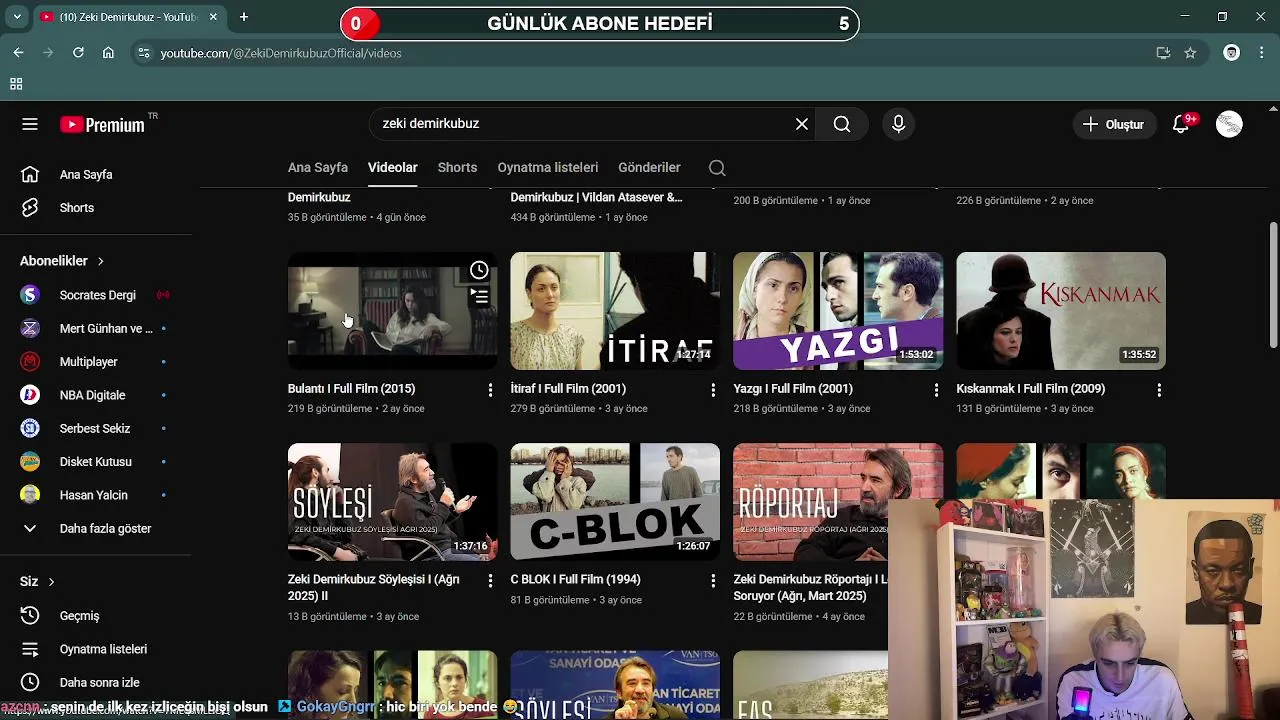Image resolution: width=1280 pixels, height=720 pixels.
Task: Open options menu for İtiraf video
Action: coord(713,390)
